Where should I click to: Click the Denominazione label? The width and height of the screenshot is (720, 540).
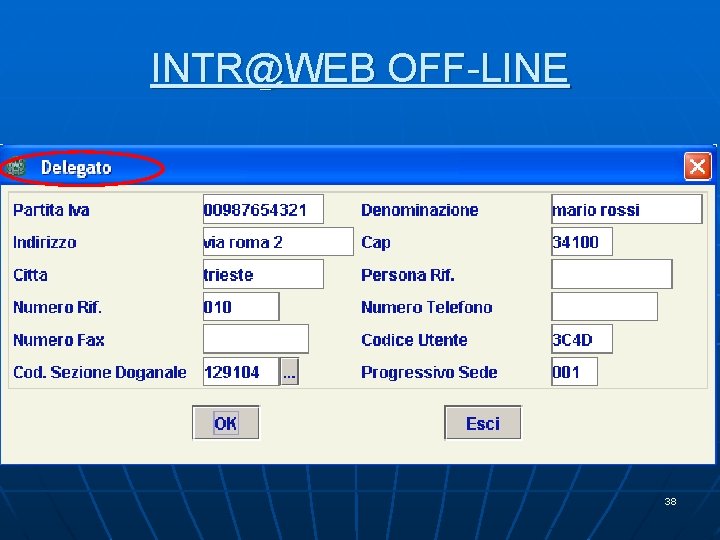click(x=420, y=210)
